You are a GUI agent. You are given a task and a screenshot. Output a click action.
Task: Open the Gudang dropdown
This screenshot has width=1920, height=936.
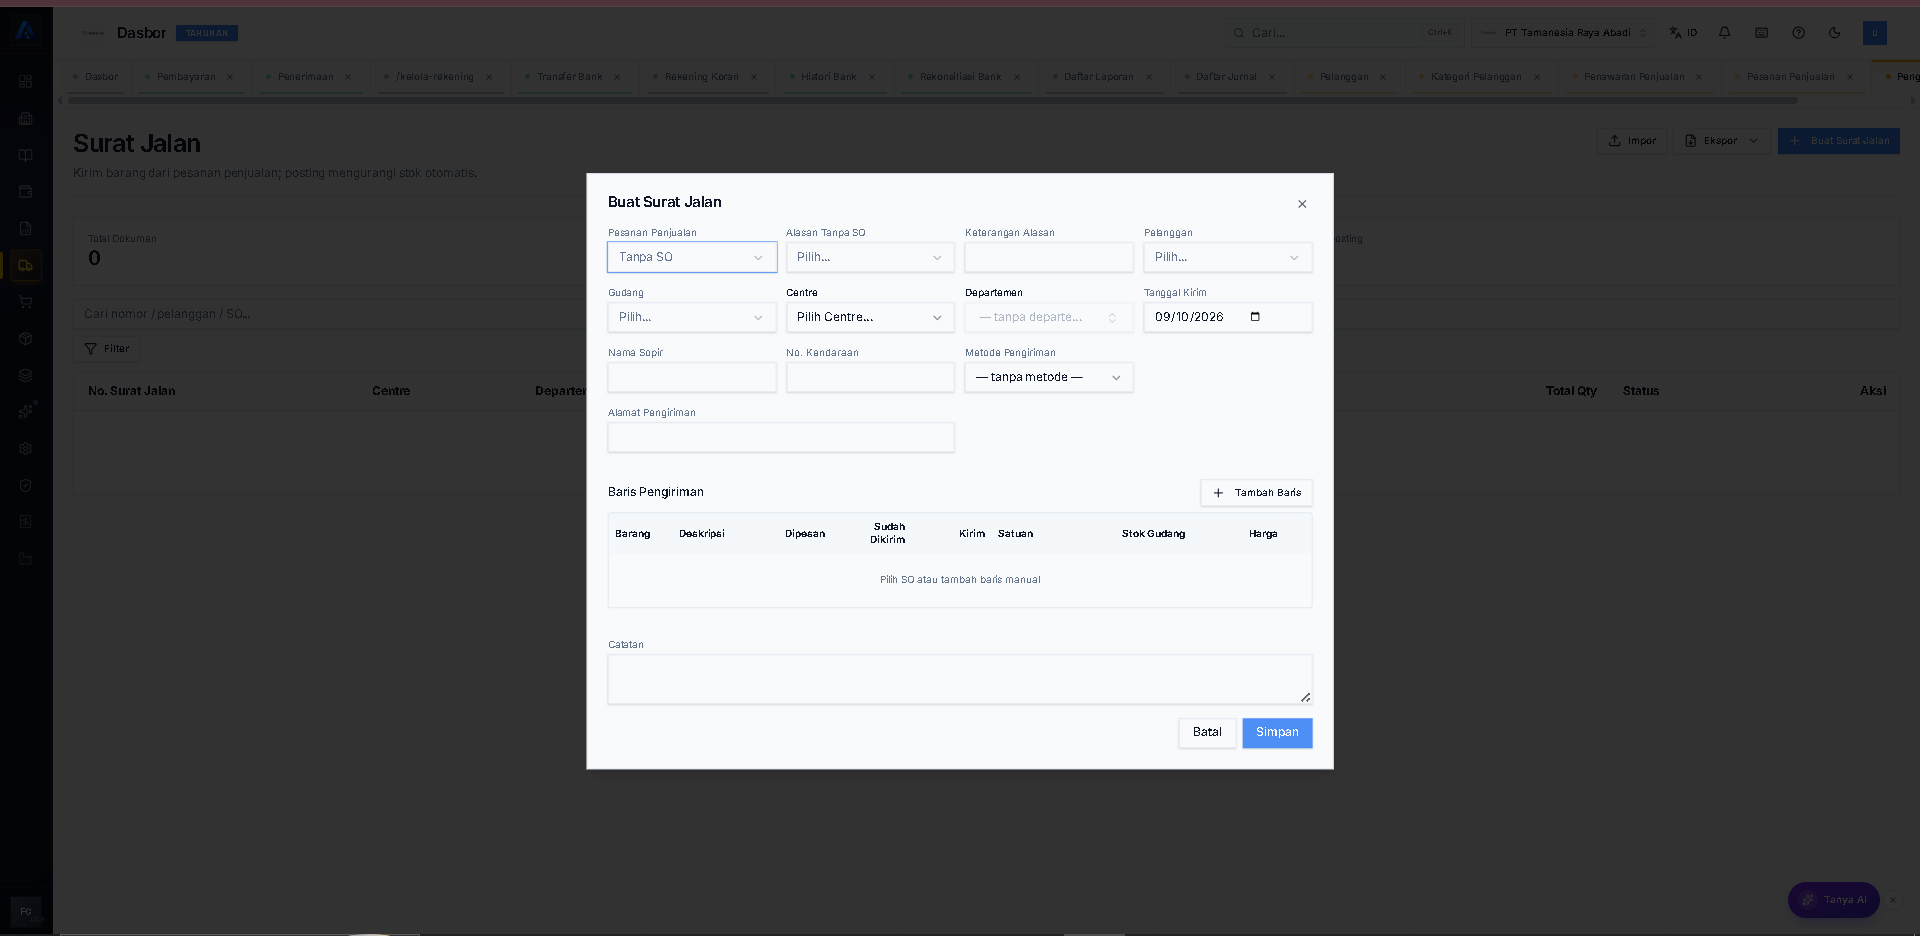(x=692, y=317)
